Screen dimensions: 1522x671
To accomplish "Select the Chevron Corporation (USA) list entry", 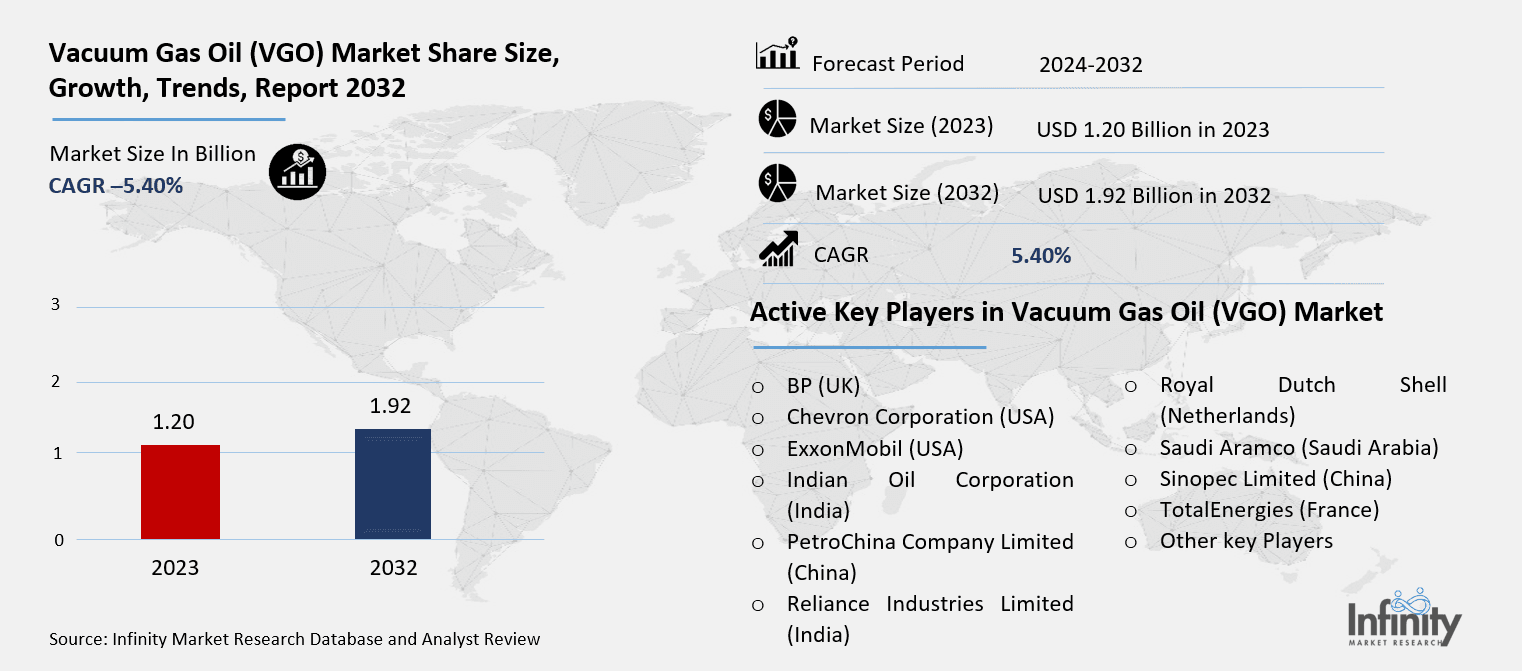I will [x=919, y=417].
